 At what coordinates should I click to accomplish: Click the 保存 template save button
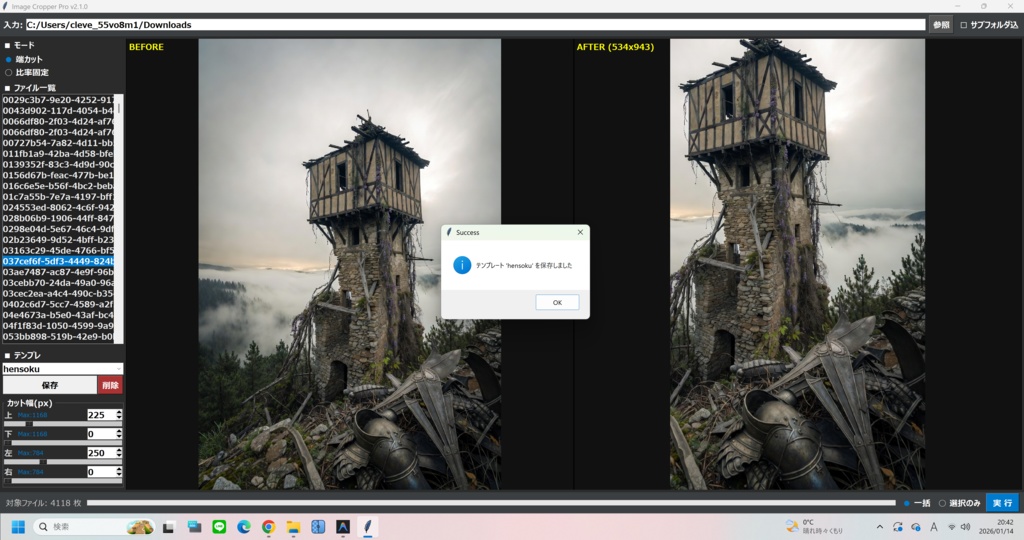click(50, 385)
